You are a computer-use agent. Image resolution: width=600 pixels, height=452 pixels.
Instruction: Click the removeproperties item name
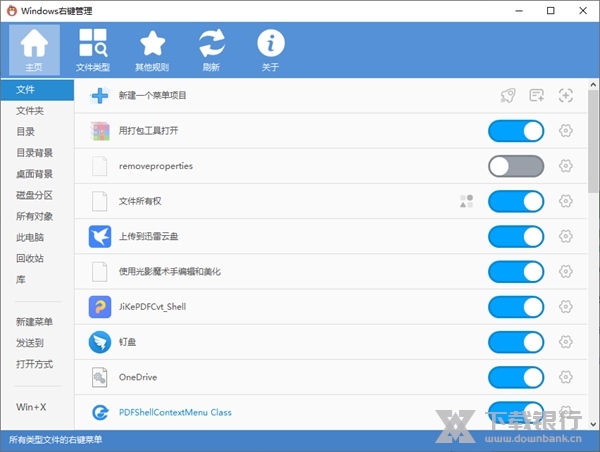(156, 166)
